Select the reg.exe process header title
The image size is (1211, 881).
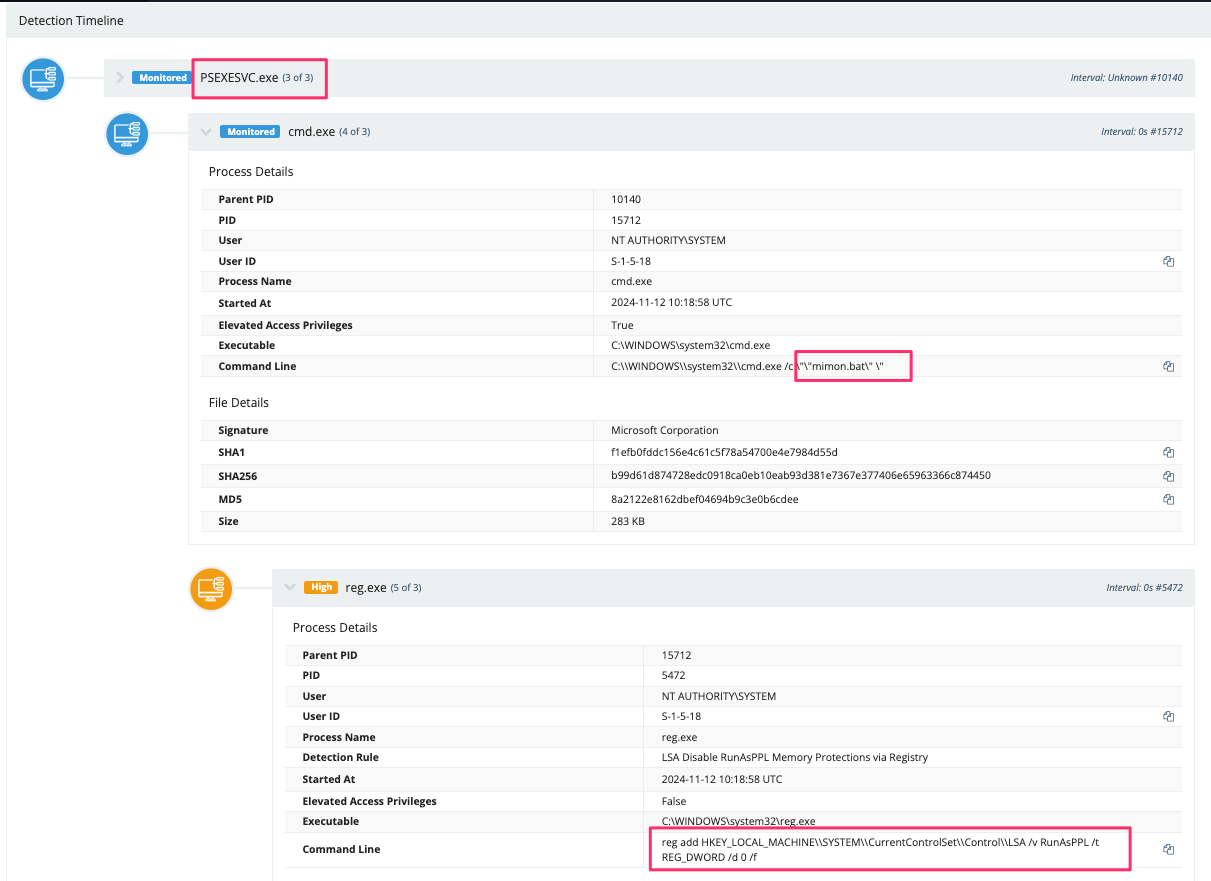point(366,588)
